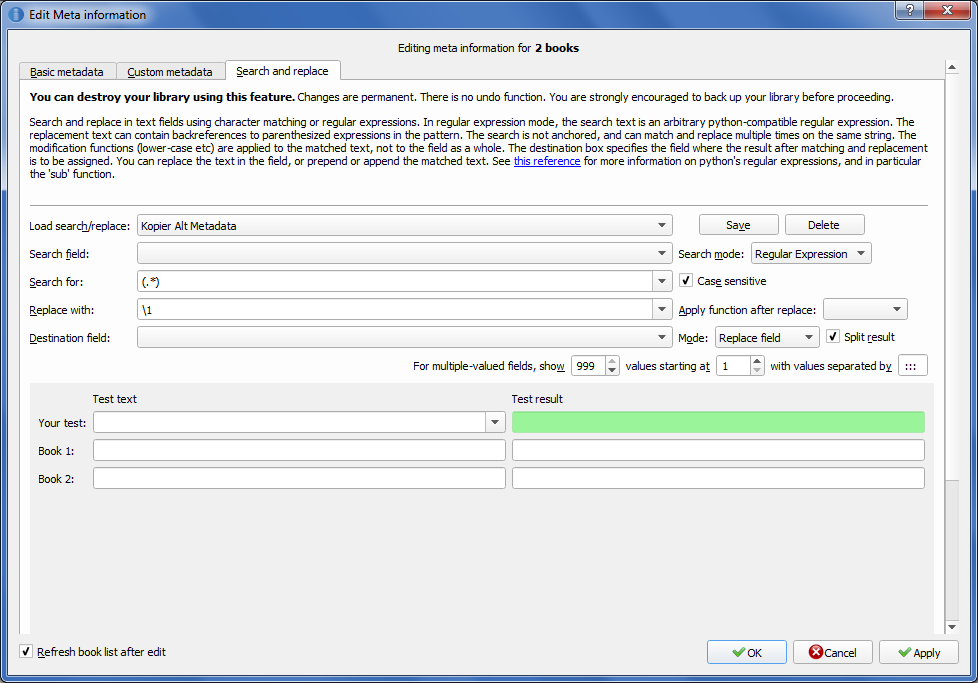Expand the Replace with history dropdown arrow
Image resolution: width=978 pixels, height=683 pixels.
[662, 309]
